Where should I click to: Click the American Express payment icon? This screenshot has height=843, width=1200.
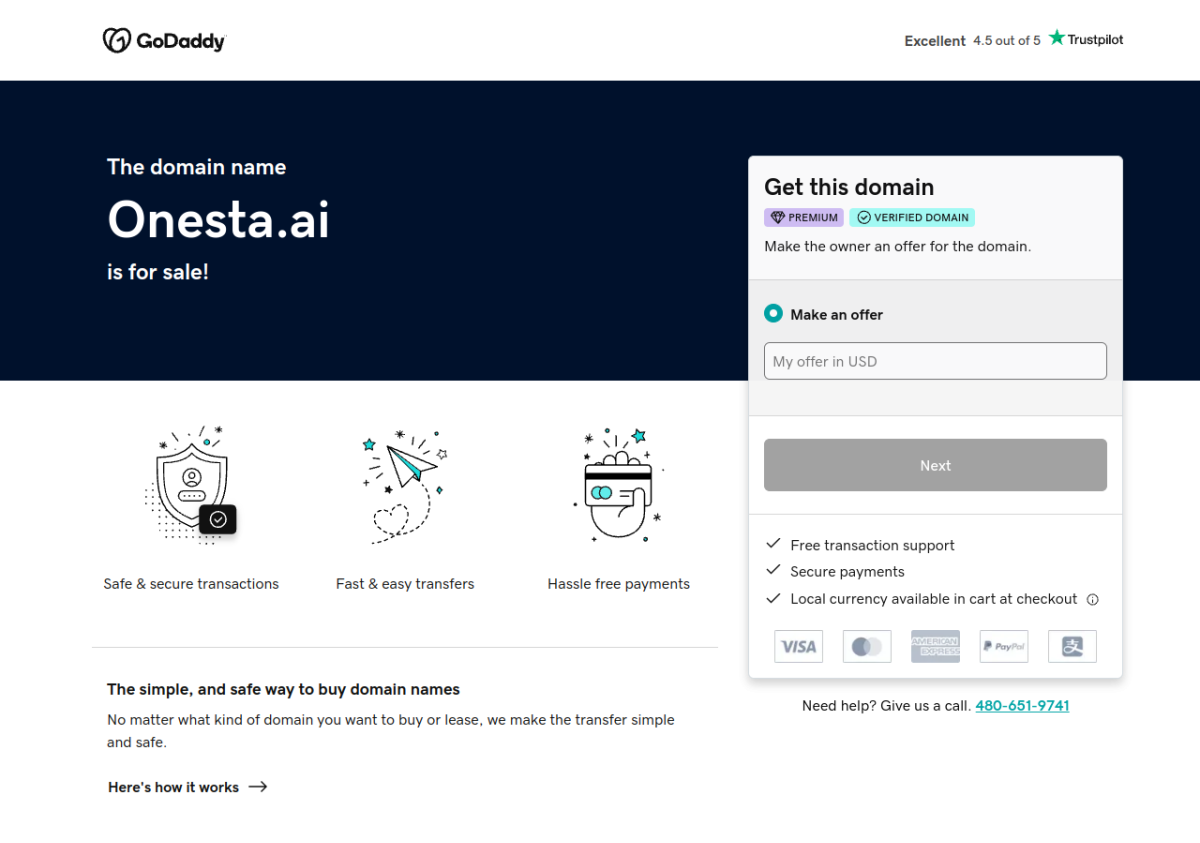[x=935, y=646]
